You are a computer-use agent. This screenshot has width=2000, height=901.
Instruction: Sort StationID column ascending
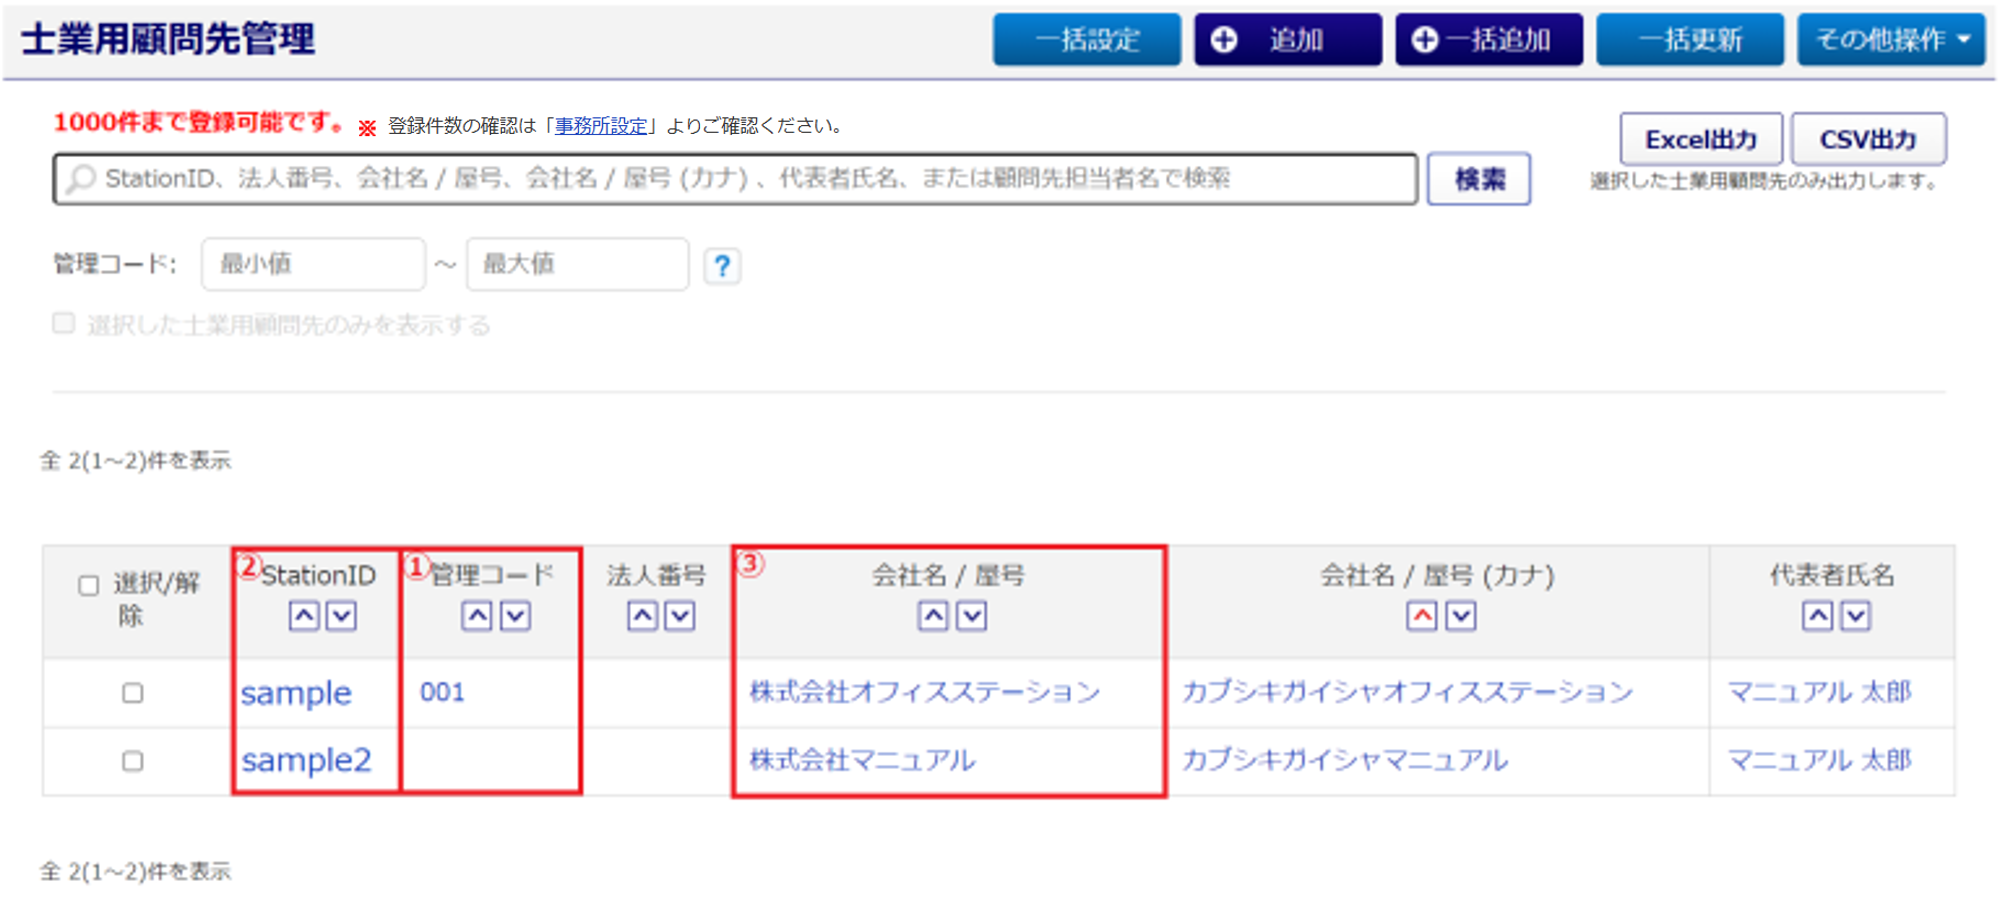(x=305, y=616)
